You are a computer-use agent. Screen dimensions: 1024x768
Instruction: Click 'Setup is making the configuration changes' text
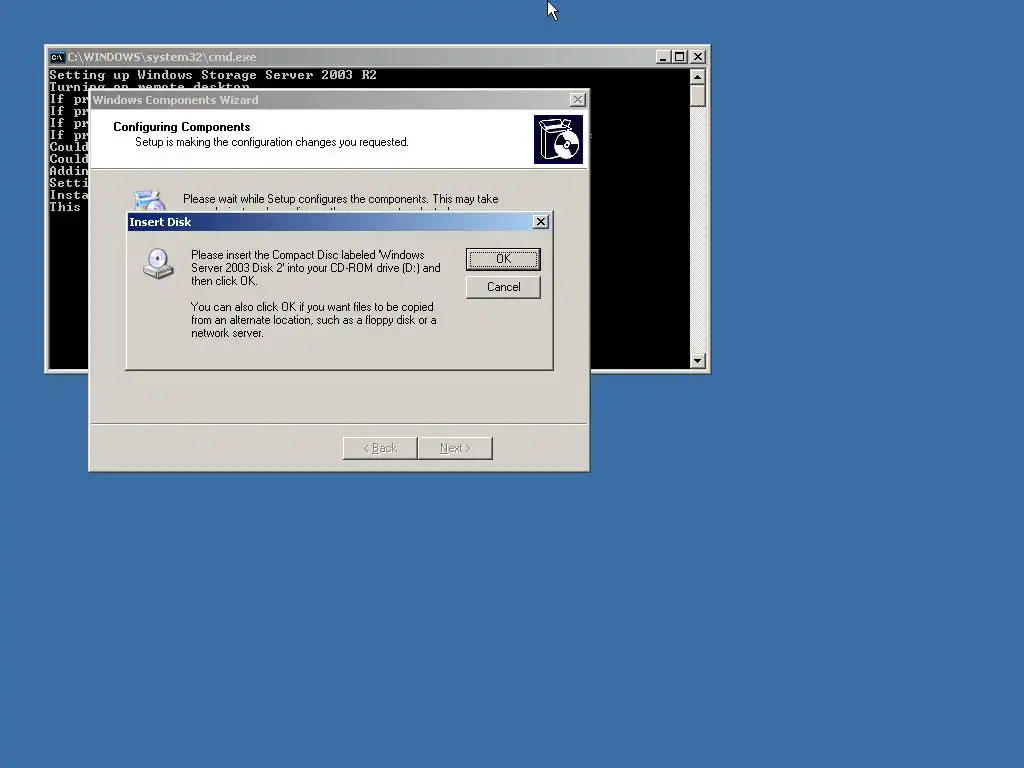pyautogui.click(x=272, y=142)
